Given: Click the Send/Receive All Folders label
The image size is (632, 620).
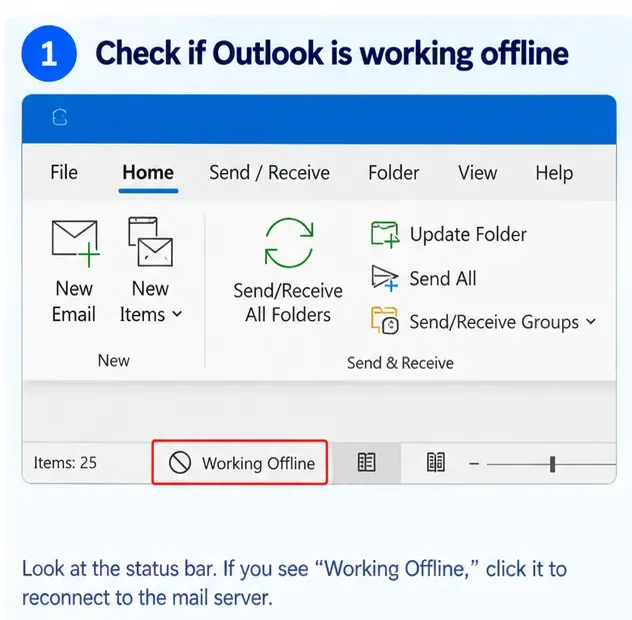Looking at the screenshot, I should (288, 302).
